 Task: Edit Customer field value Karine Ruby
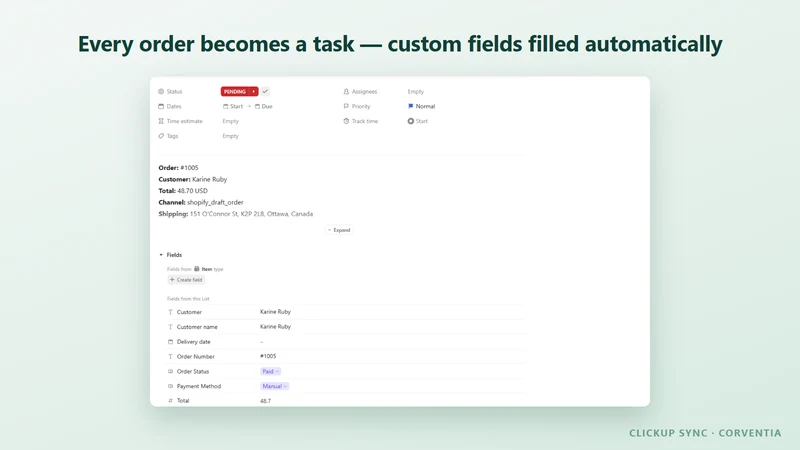pyautogui.click(x=276, y=312)
